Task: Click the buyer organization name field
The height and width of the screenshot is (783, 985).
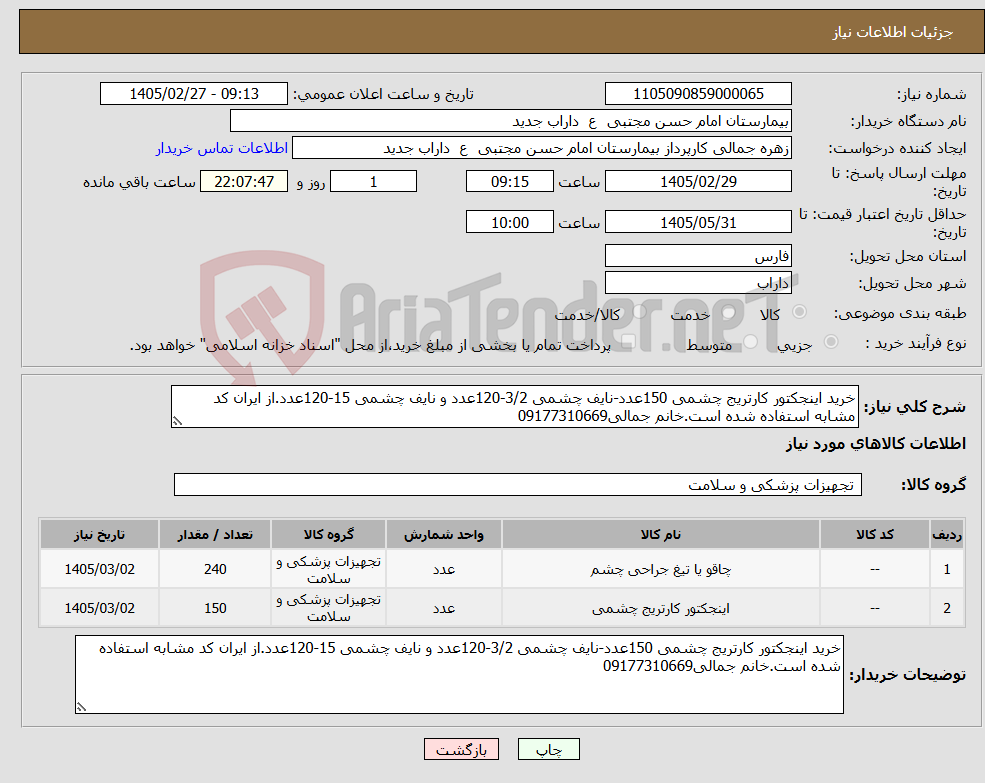Action: [x=511, y=121]
